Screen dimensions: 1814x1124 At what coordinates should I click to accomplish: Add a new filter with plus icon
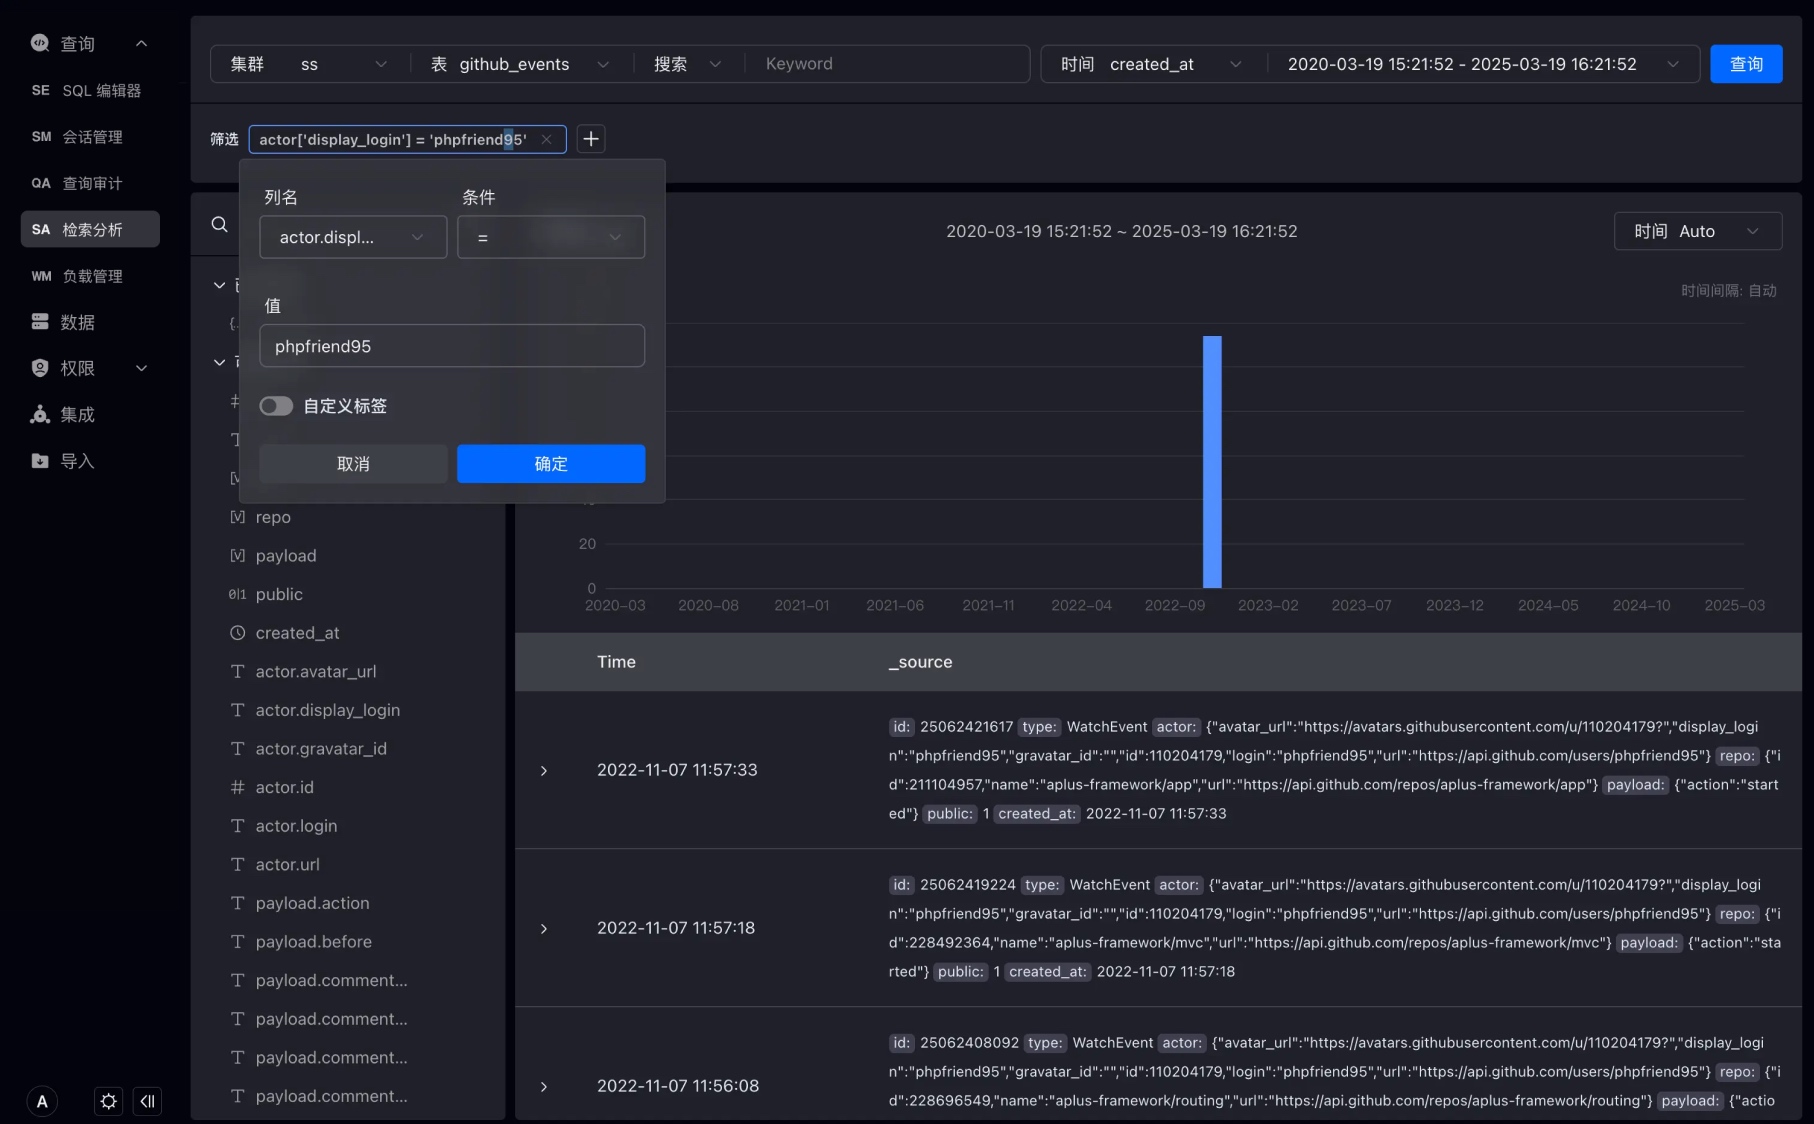click(591, 139)
